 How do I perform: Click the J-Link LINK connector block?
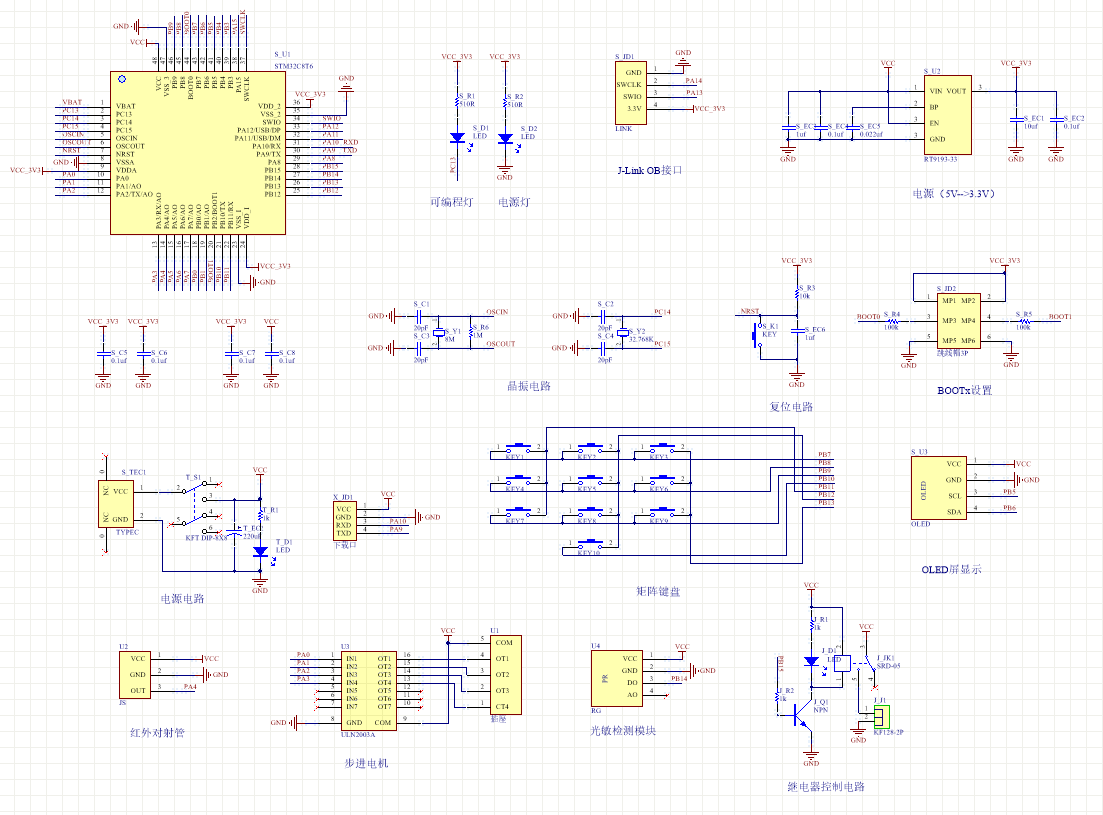(x=632, y=91)
